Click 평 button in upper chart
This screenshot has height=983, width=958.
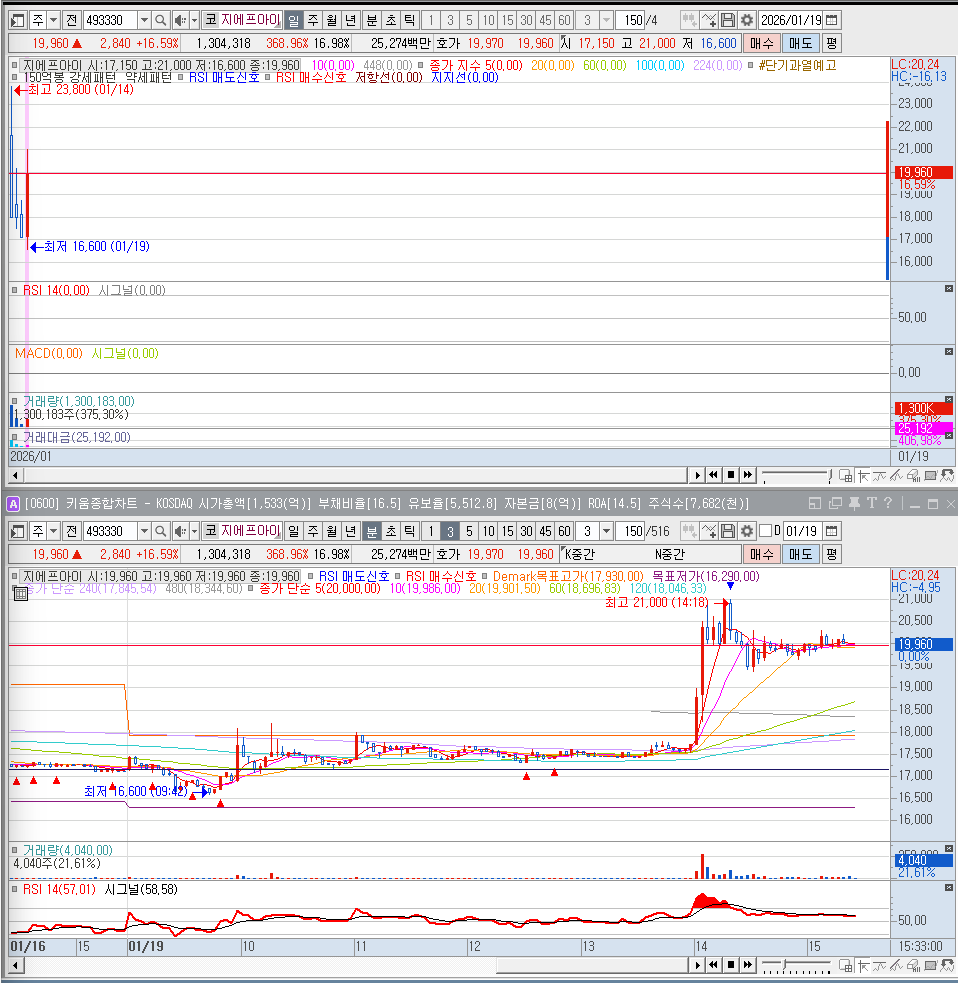(831, 43)
